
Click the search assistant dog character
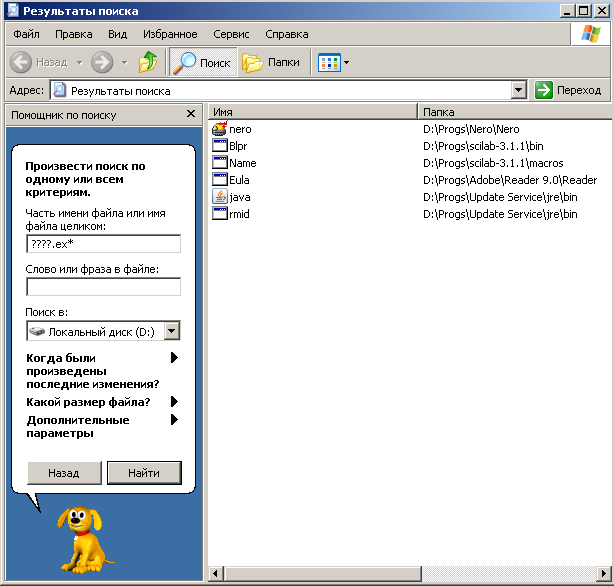click(x=84, y=539)
